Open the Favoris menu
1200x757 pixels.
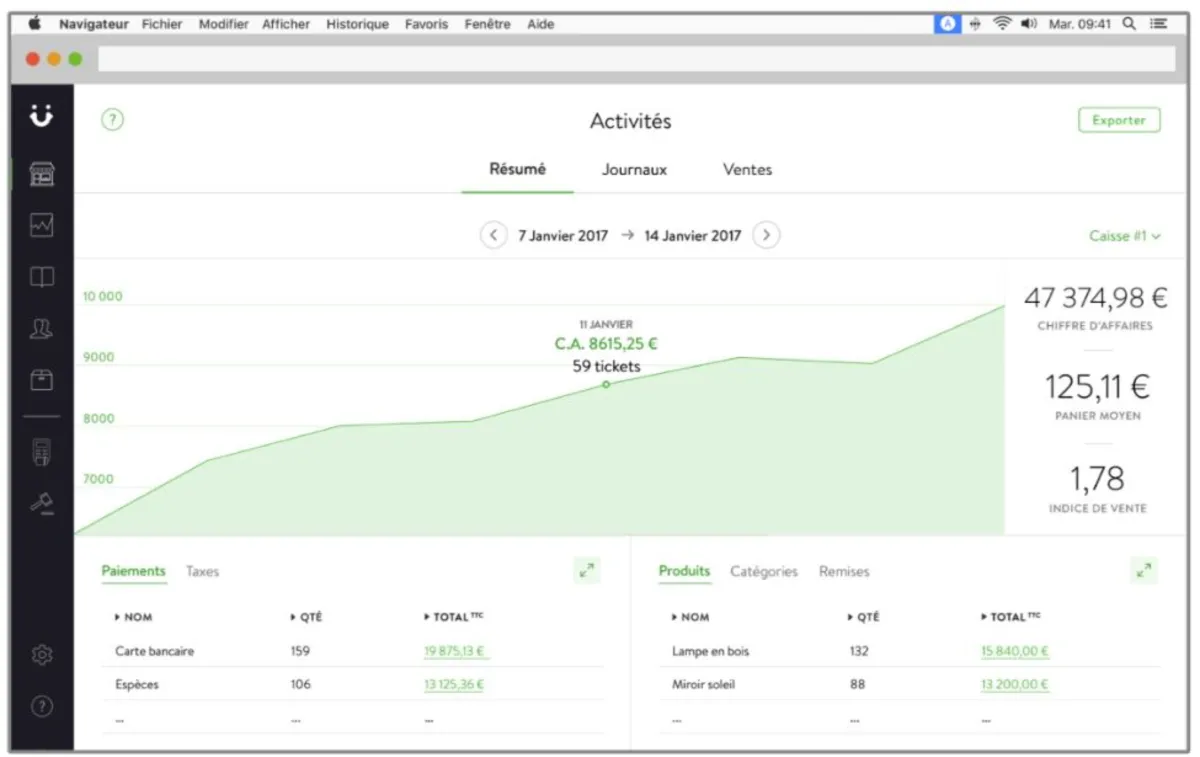[426, 24]
